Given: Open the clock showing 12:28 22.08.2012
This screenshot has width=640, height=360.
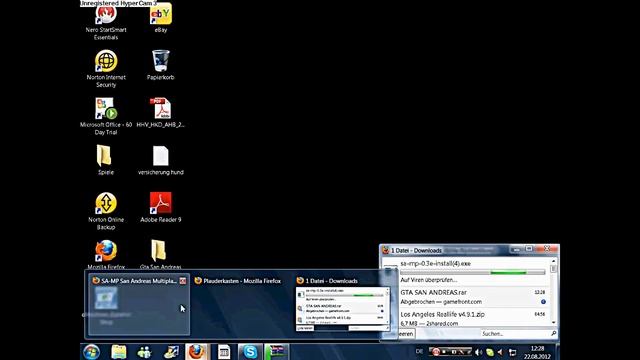Looking at the screenshot, I should pyautogui.click(x=537, y=352).
